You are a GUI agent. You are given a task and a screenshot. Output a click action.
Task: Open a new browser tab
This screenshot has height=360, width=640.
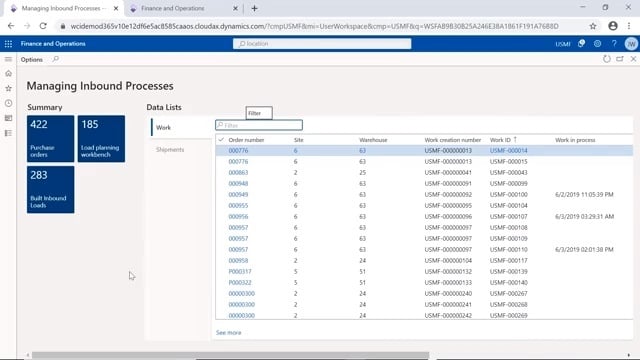(x=254, y=8)
